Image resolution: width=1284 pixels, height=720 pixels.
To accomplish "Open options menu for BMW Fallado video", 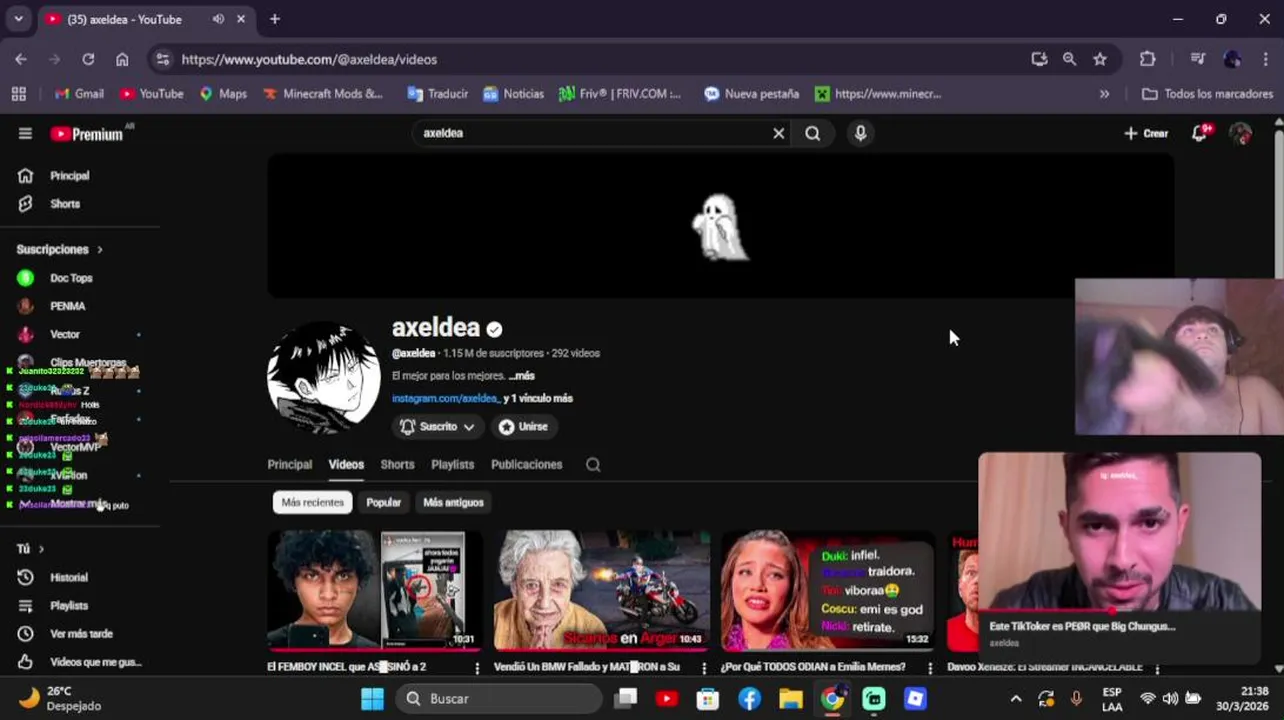I will click(704, 668).
